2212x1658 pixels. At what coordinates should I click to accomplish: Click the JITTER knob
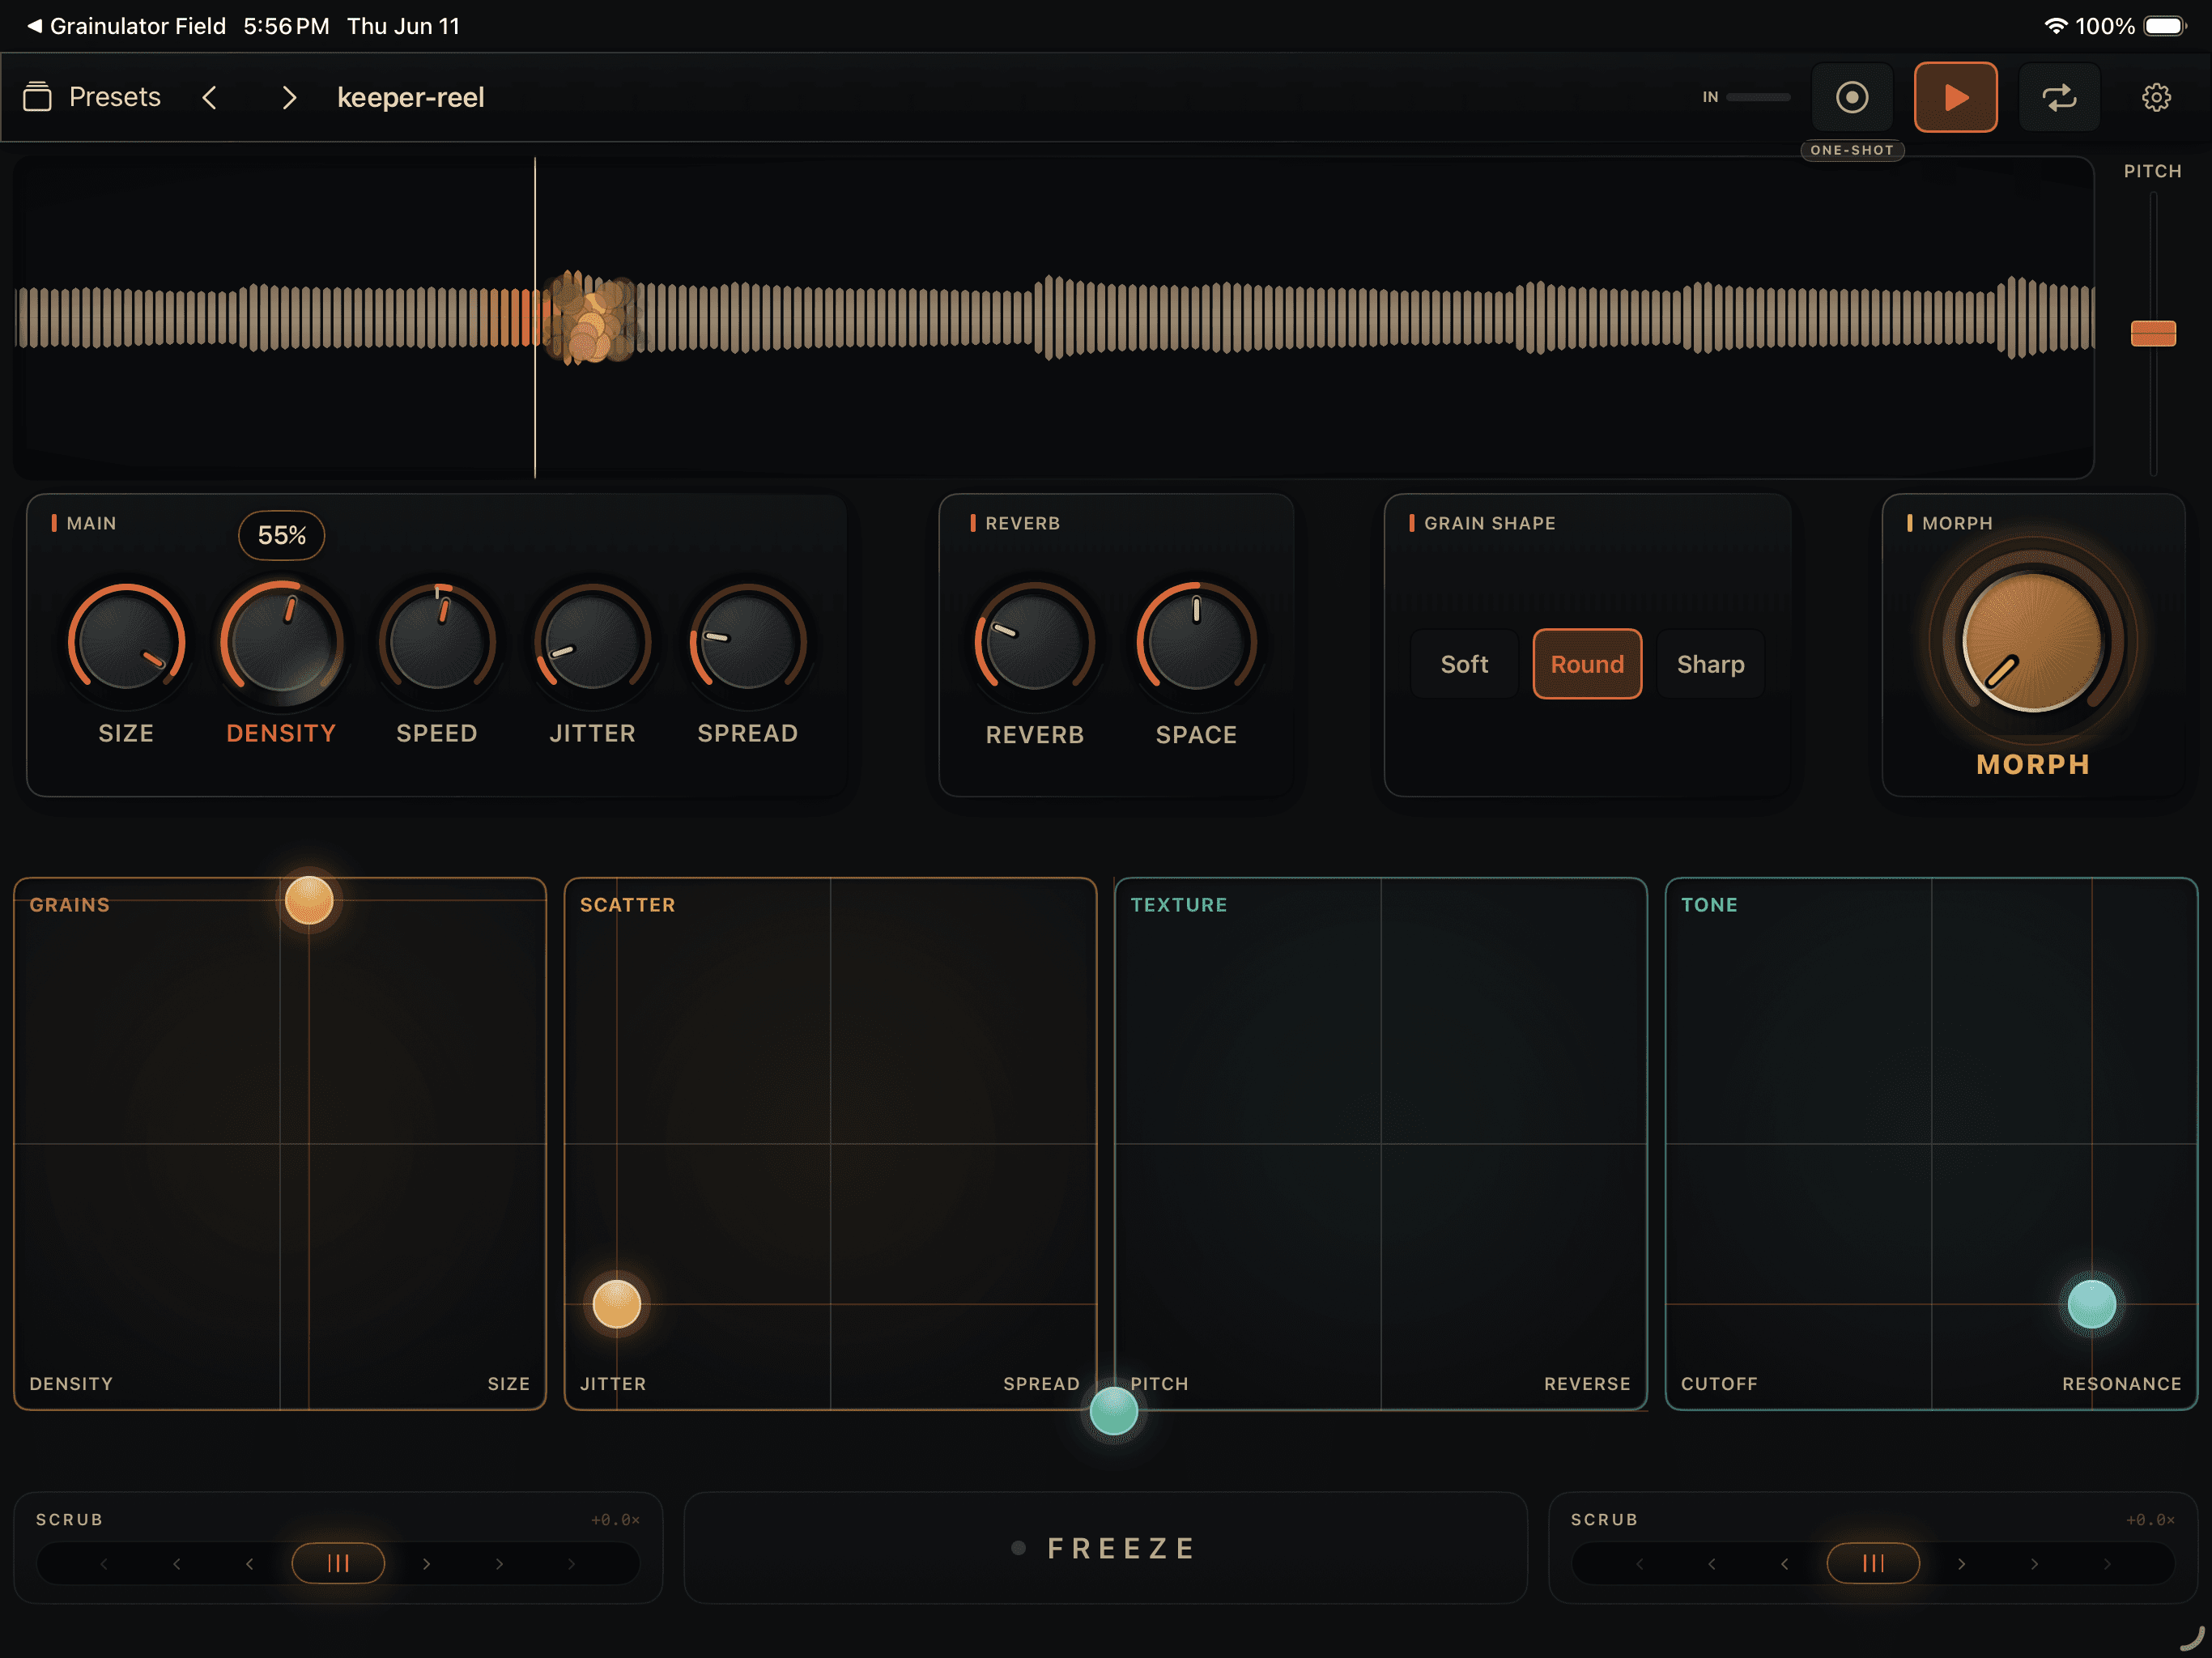(592, 642)
